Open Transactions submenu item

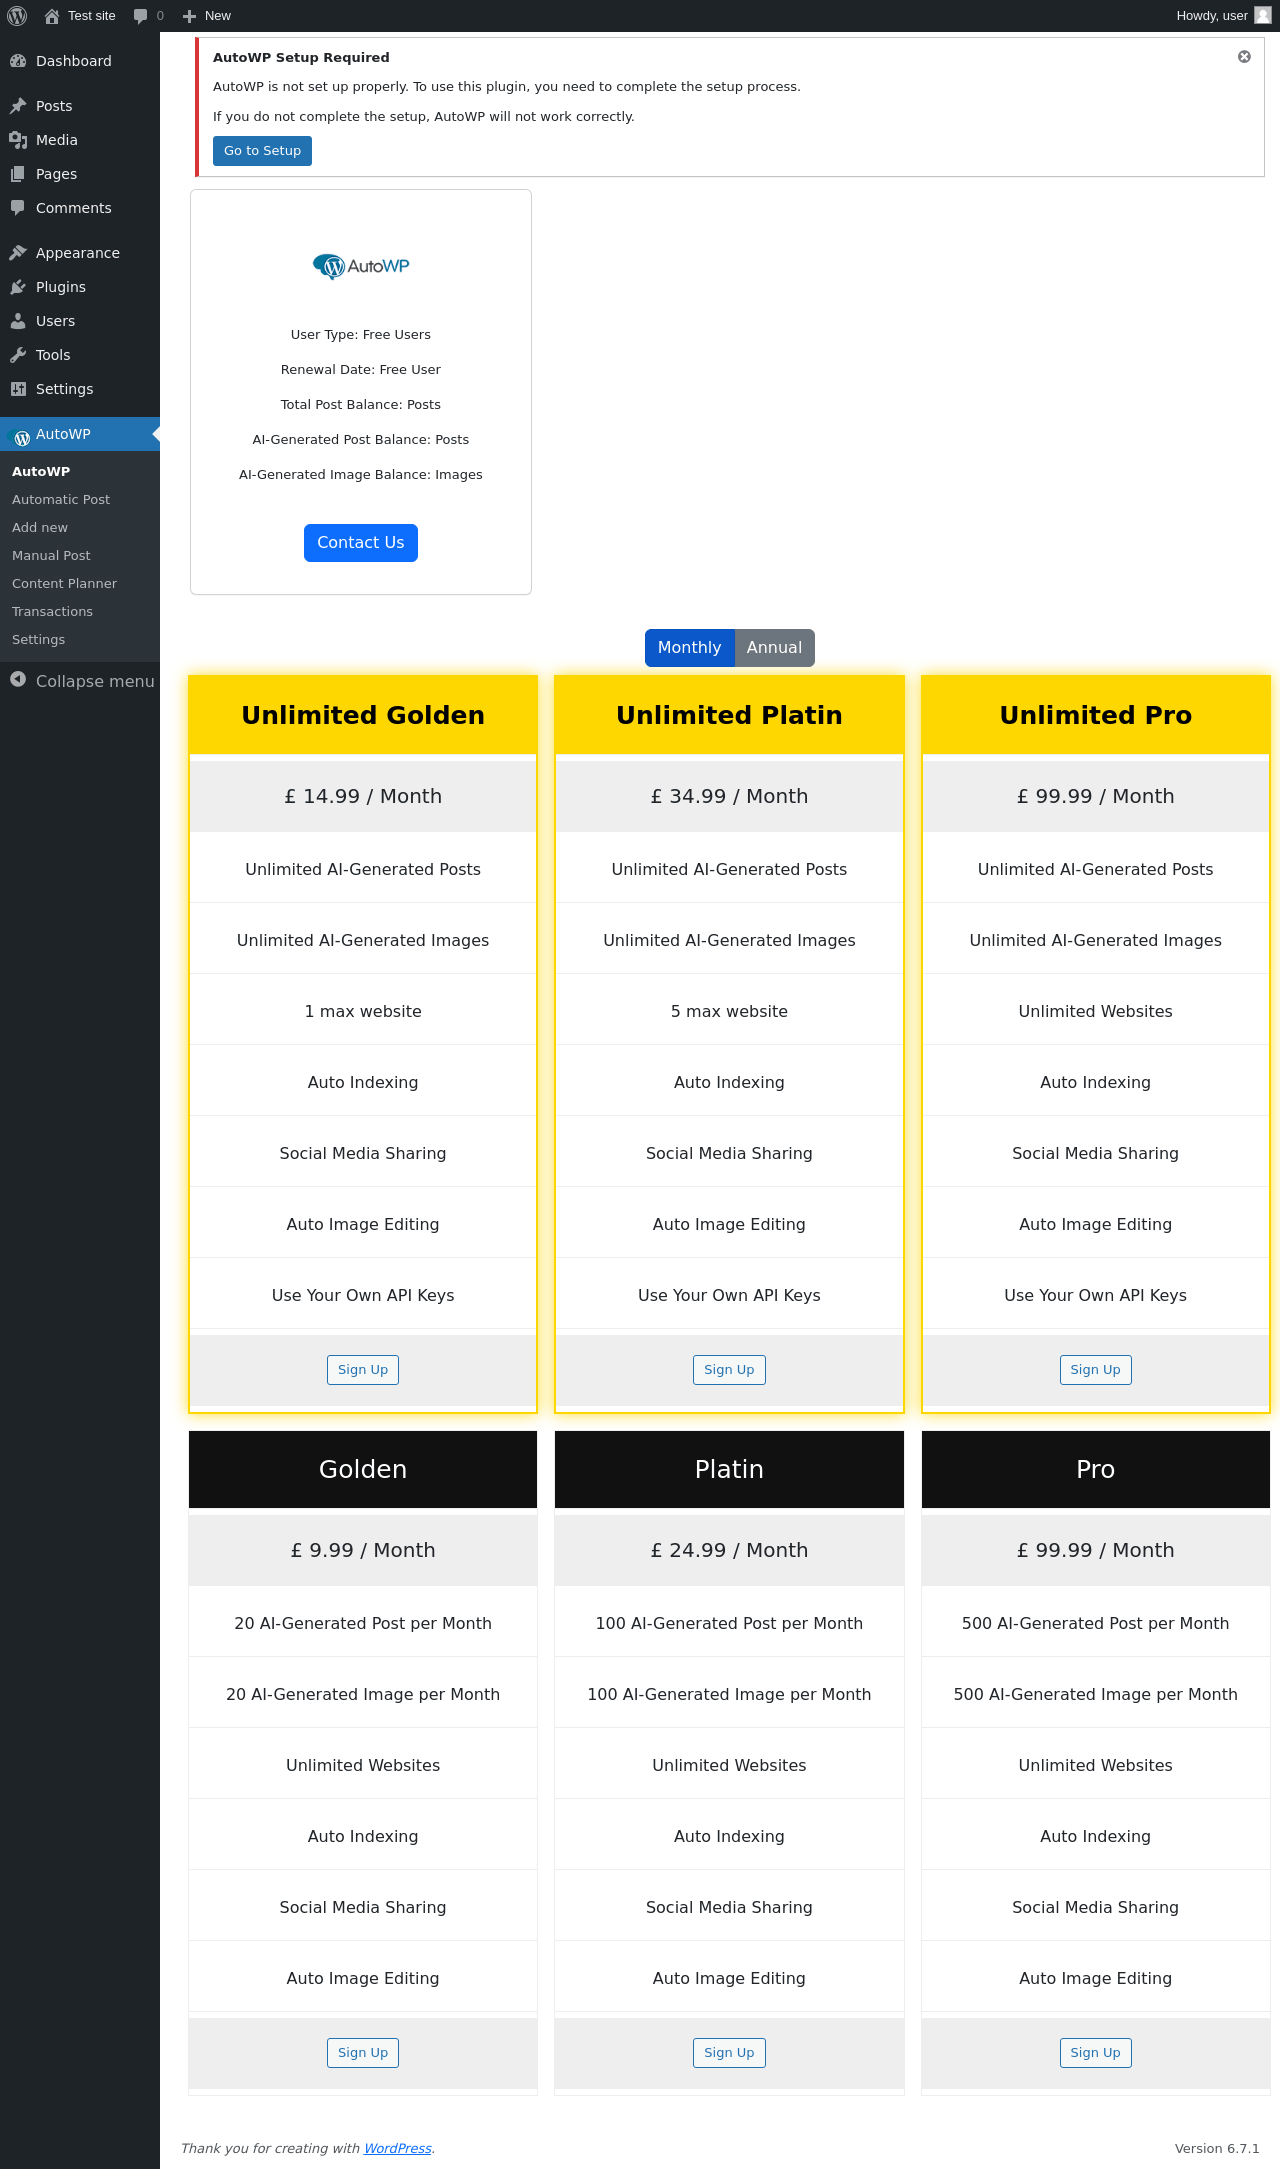coord(52,612)
